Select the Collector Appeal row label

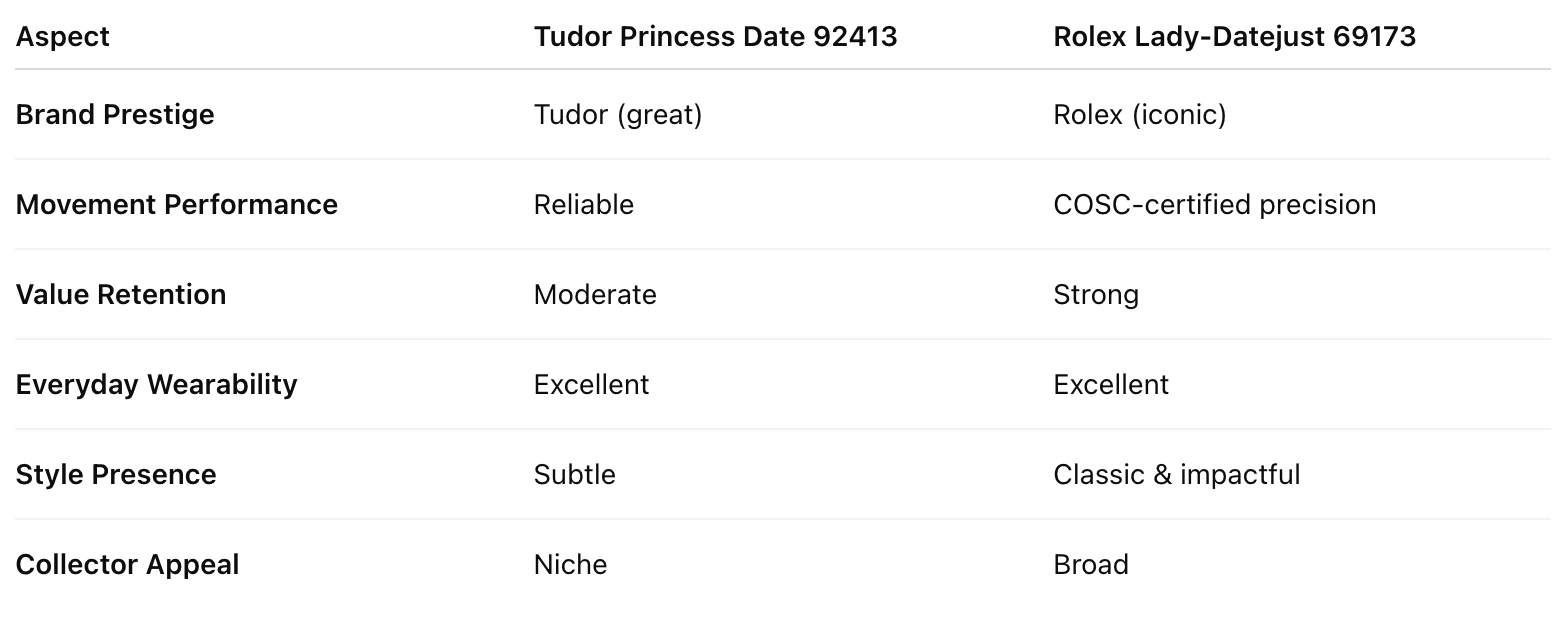pos(128,565)
